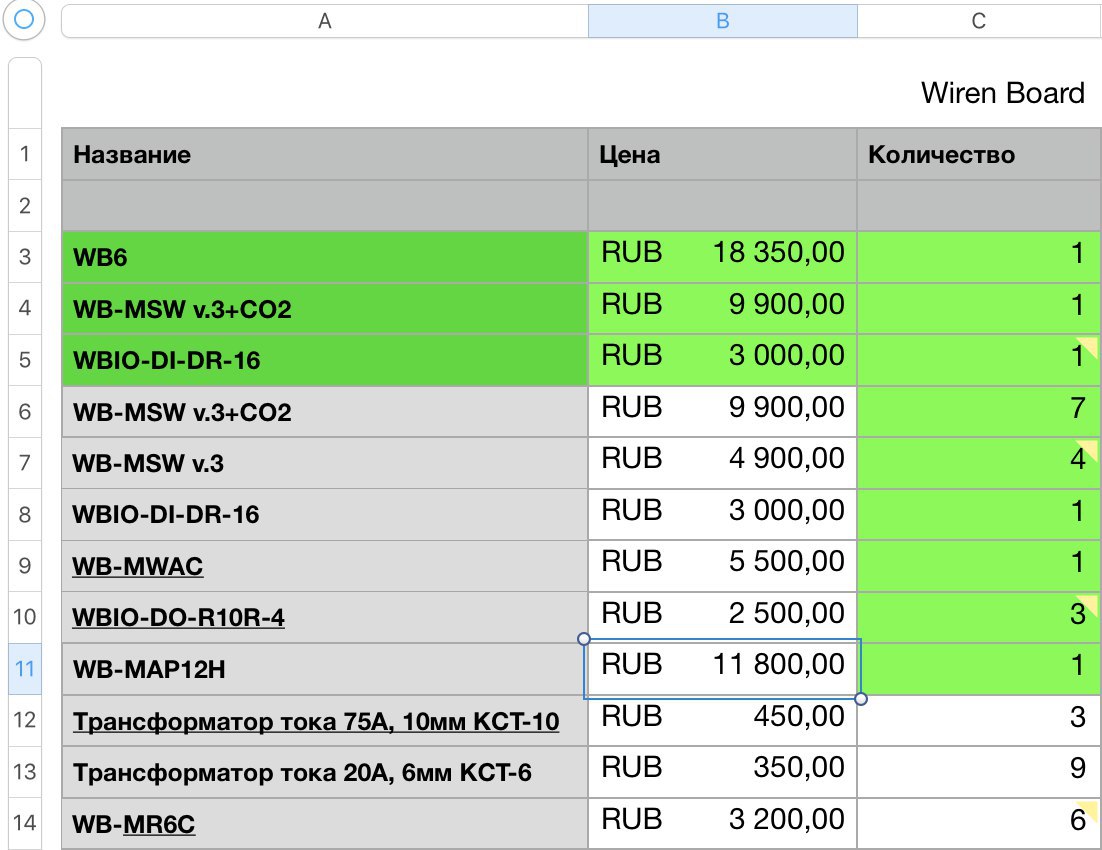
Task: Select the empty price cell in row 2
Action: pyautogui.click(x=722, y=205)
